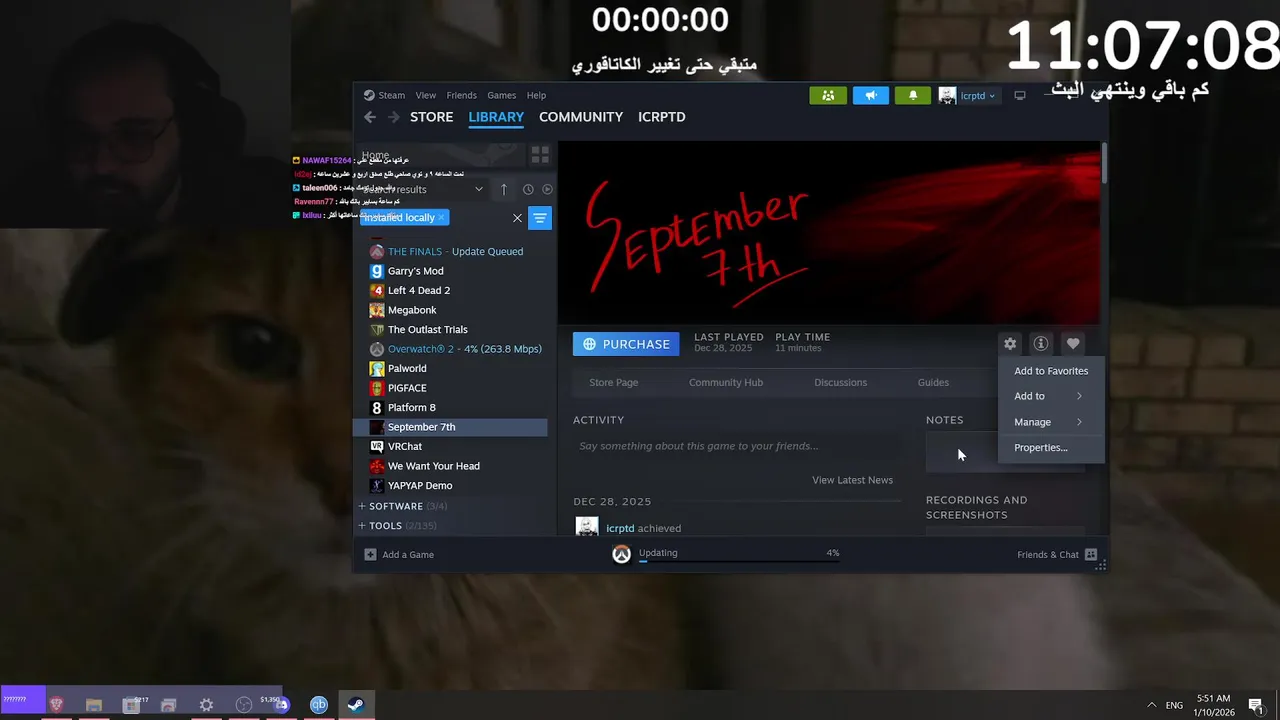Choose Properties... in context menu

pos(1051,448)
